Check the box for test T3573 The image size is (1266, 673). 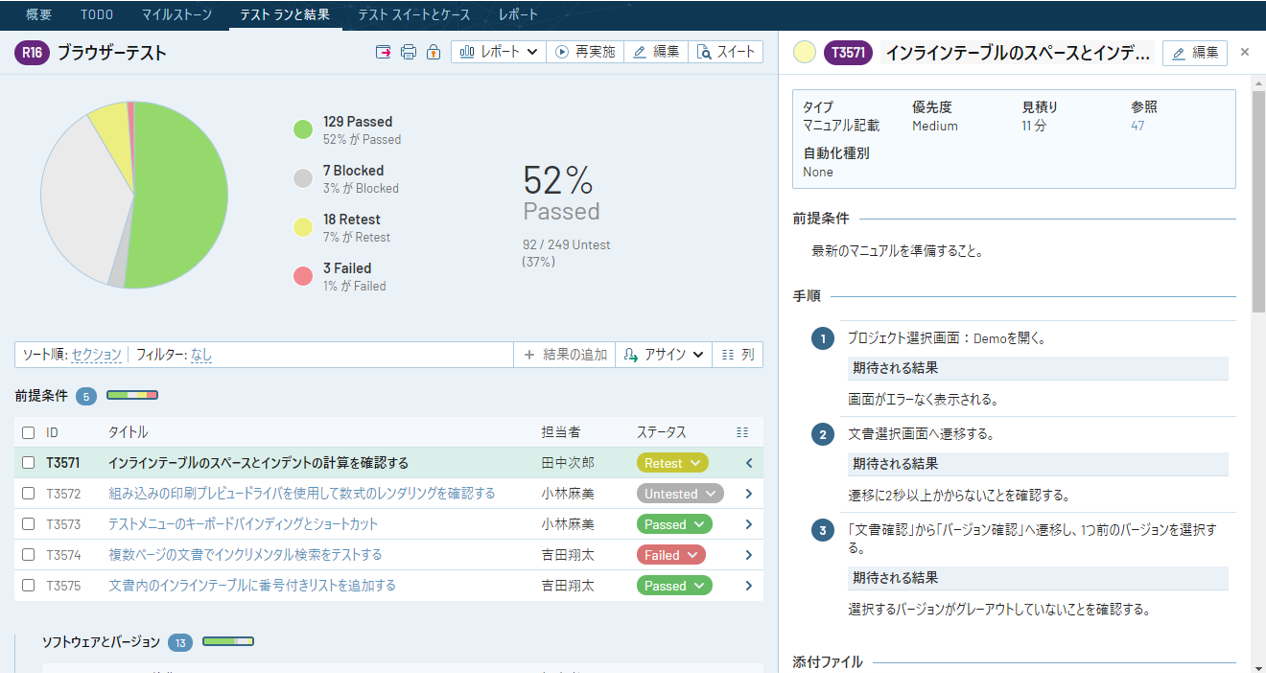click(x=28, y=524)
